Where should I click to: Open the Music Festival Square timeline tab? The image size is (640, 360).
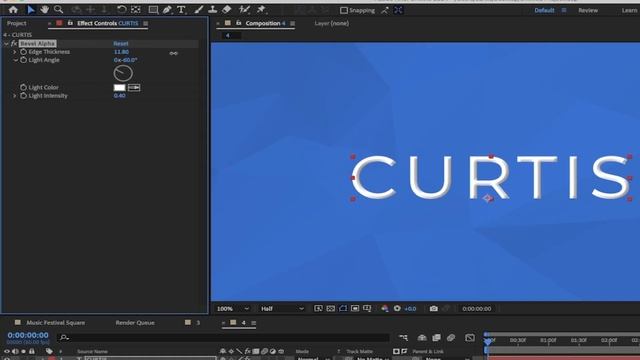[56, 322]
